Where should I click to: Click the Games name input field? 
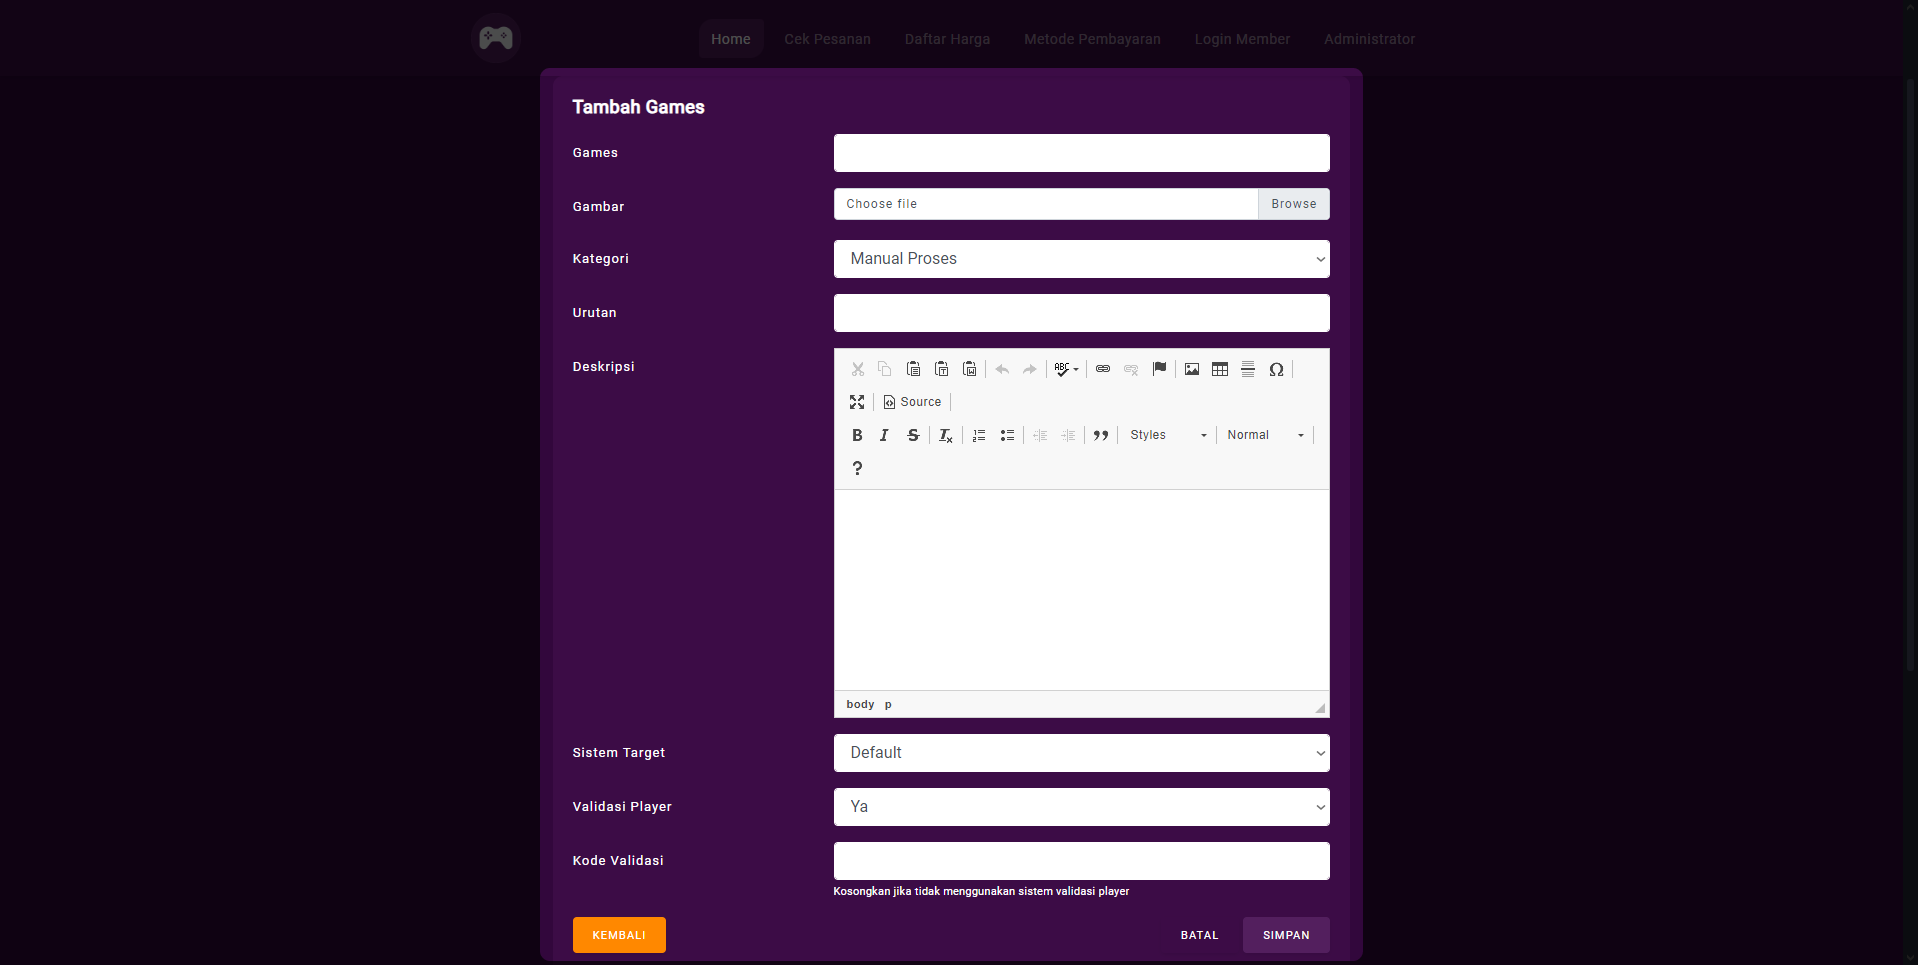pyautogui.click(x=1081, y=153)
